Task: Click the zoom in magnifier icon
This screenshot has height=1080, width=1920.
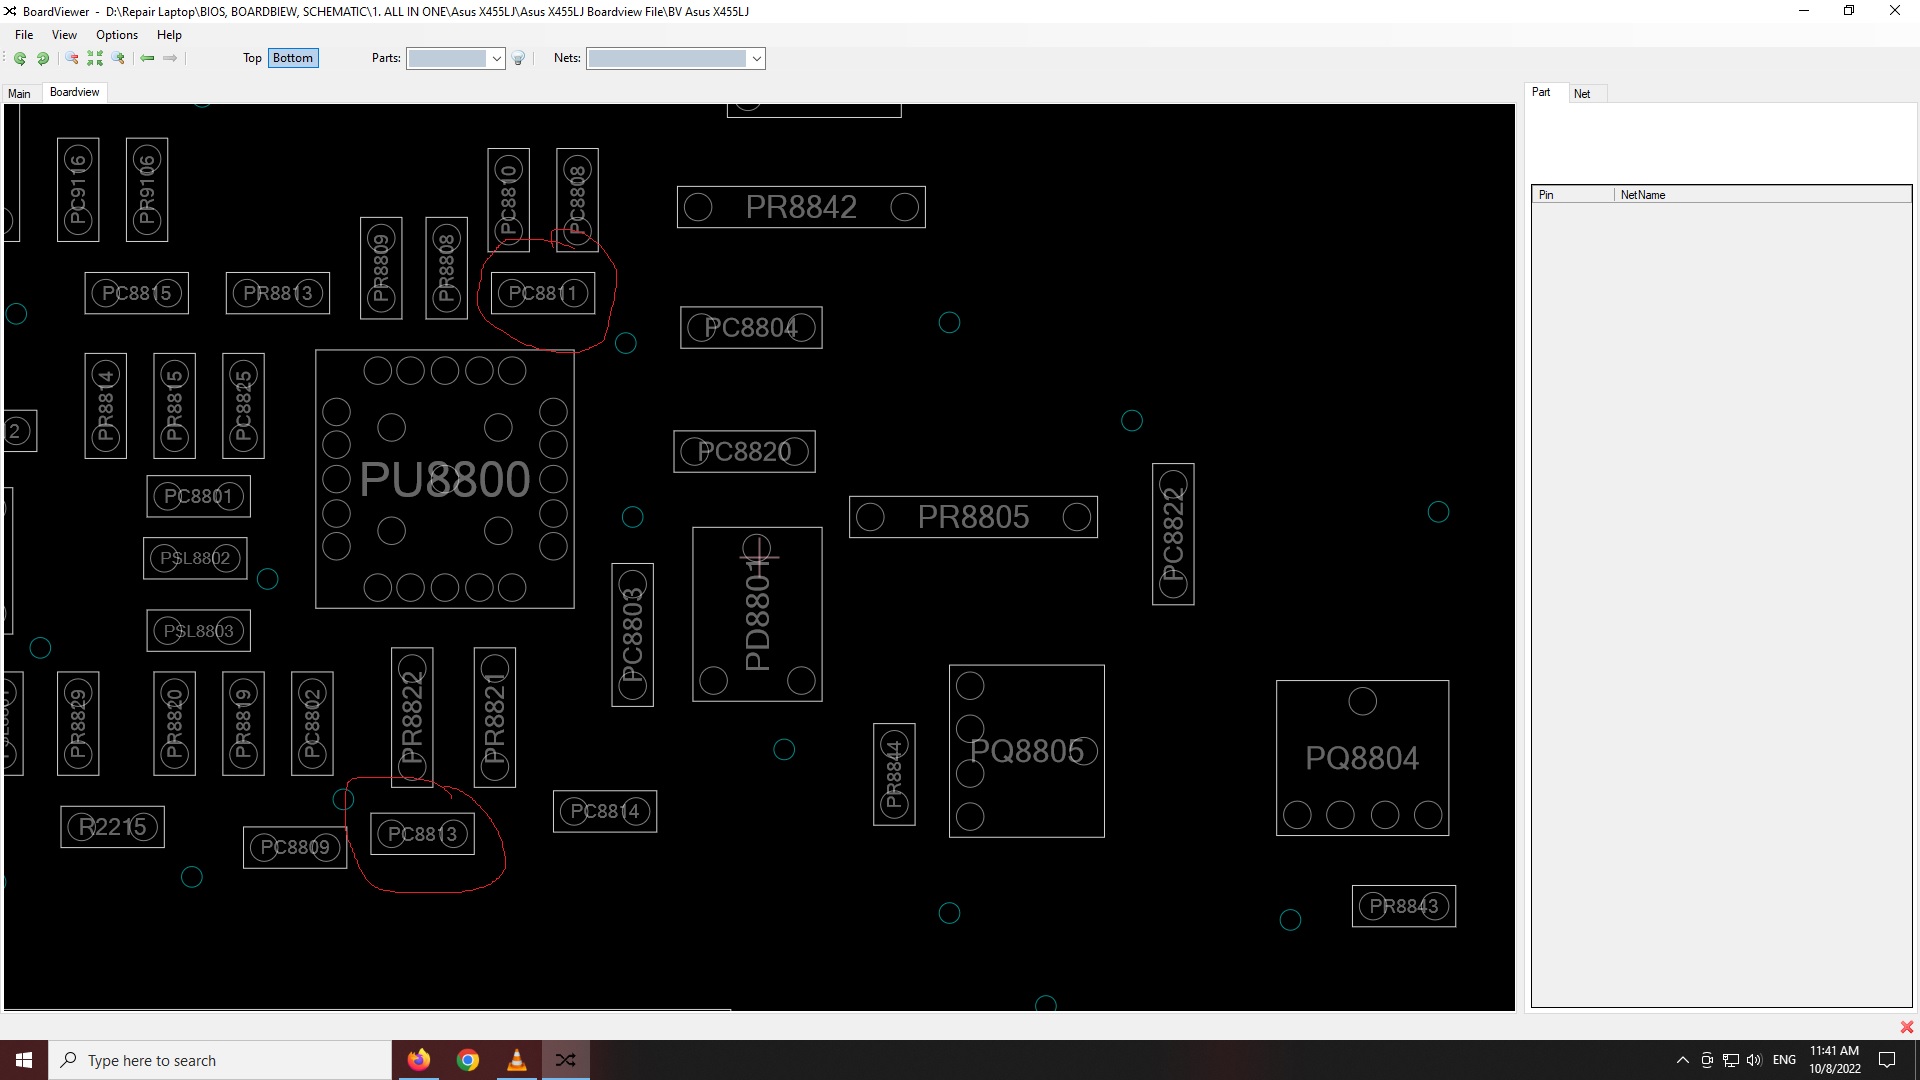Action: (x=118, y=59)
